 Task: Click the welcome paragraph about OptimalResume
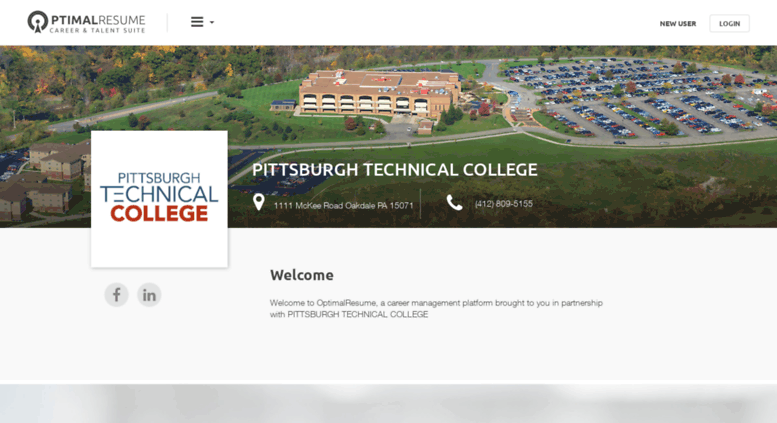436,308
